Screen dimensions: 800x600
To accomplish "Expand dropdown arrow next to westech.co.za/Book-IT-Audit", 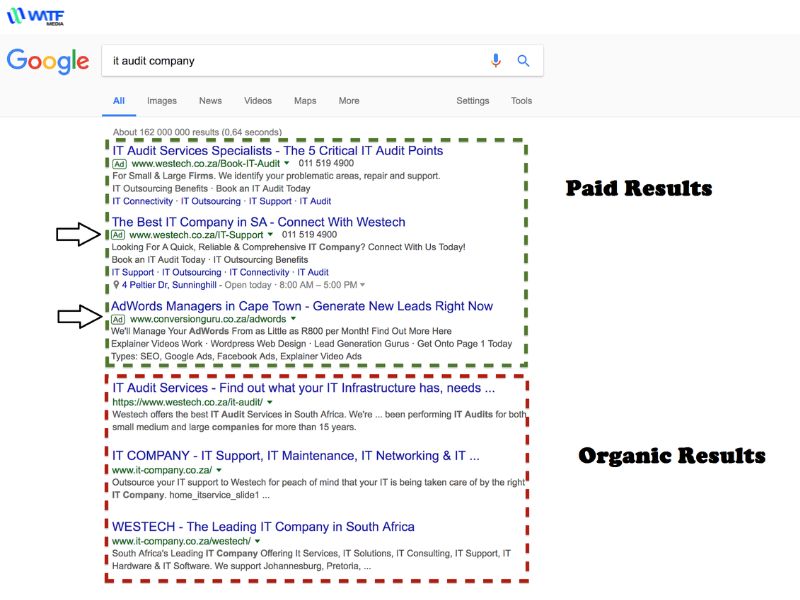I will click(287, 163).
